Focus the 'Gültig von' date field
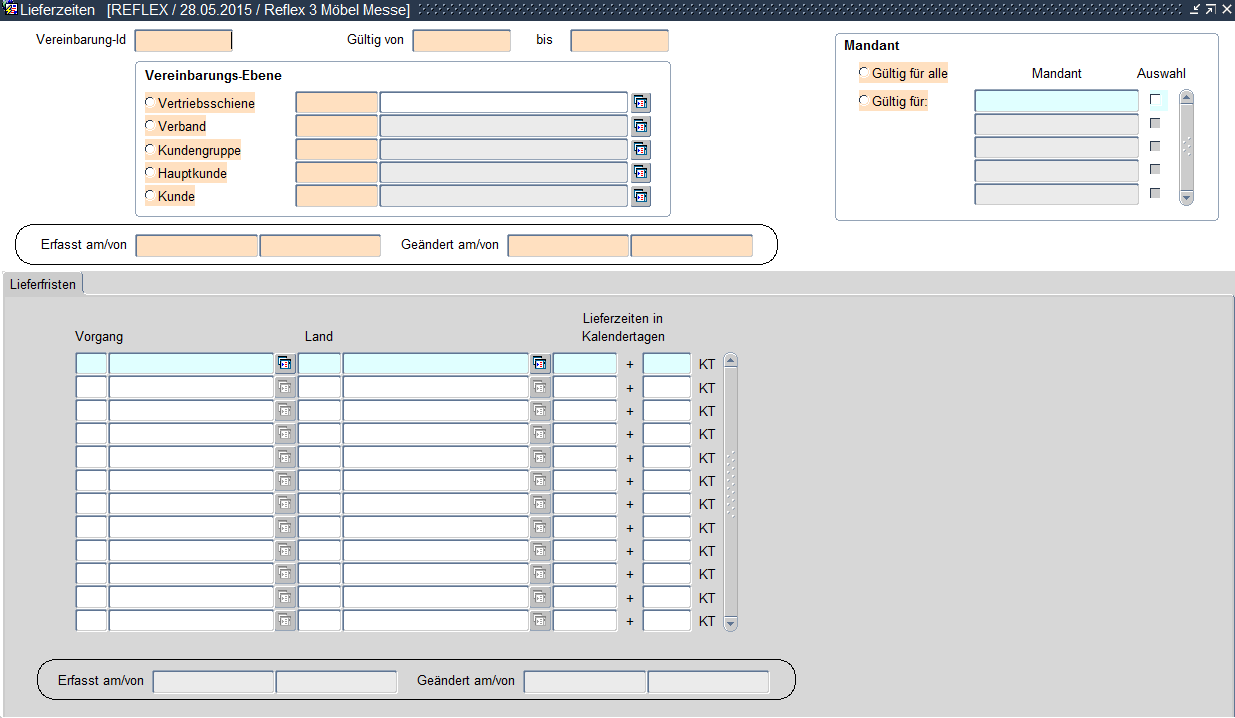Screen dimensions: 1235x718 click(x=461, y=41)
